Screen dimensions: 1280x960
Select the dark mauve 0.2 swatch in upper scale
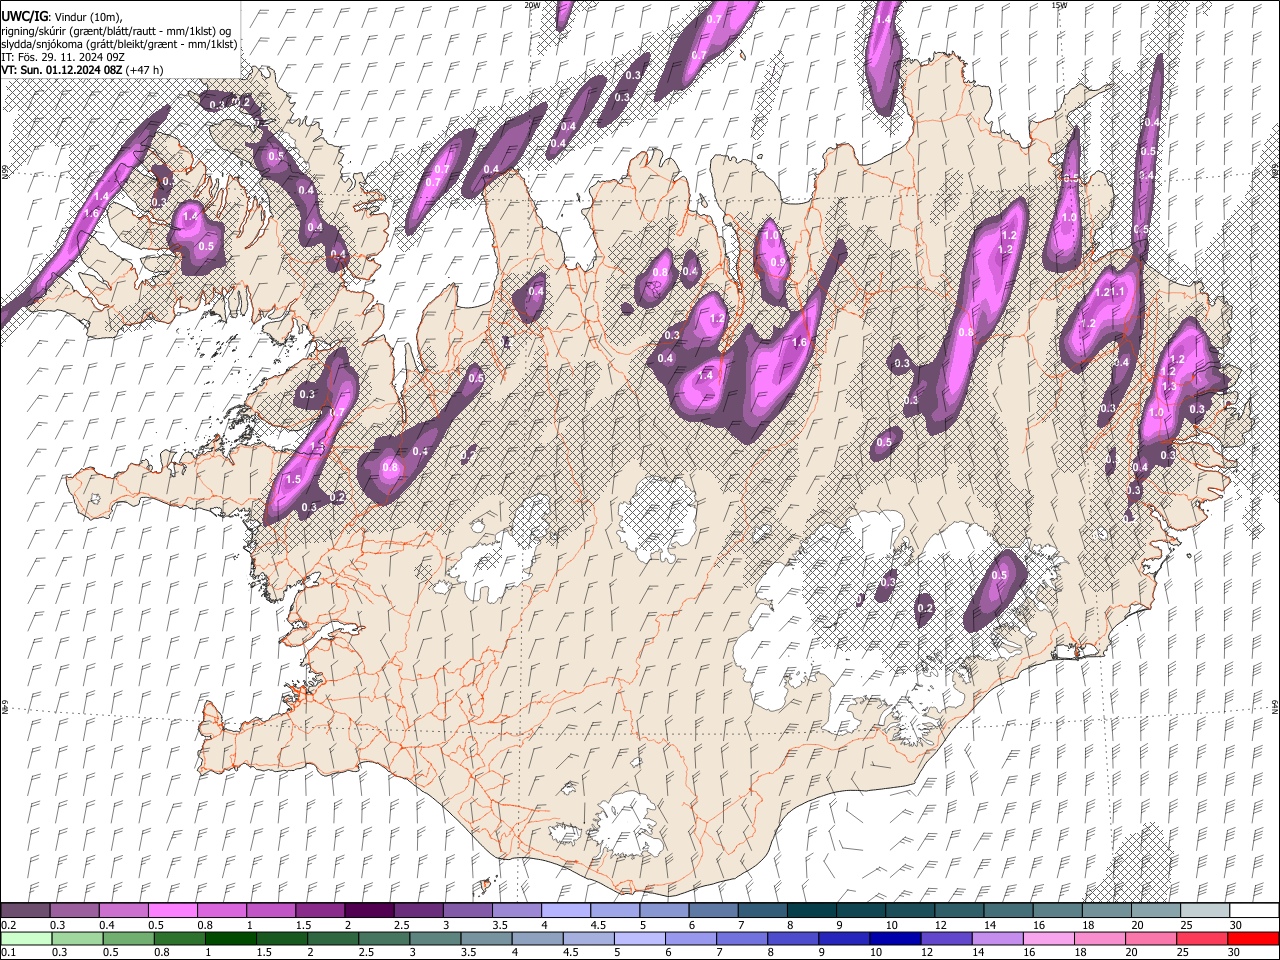click(25, 910)
